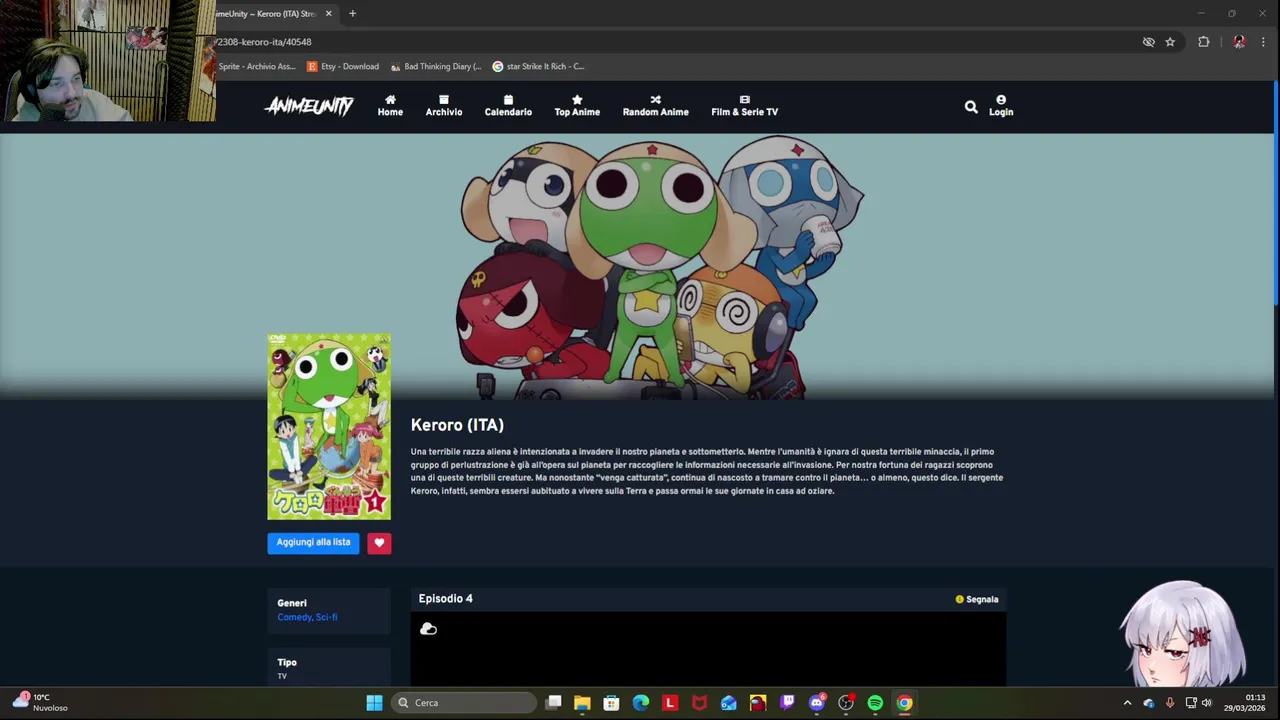Click the crossed-out eye icon in address bar
1280x720 pixels.
click(1148, 42)
